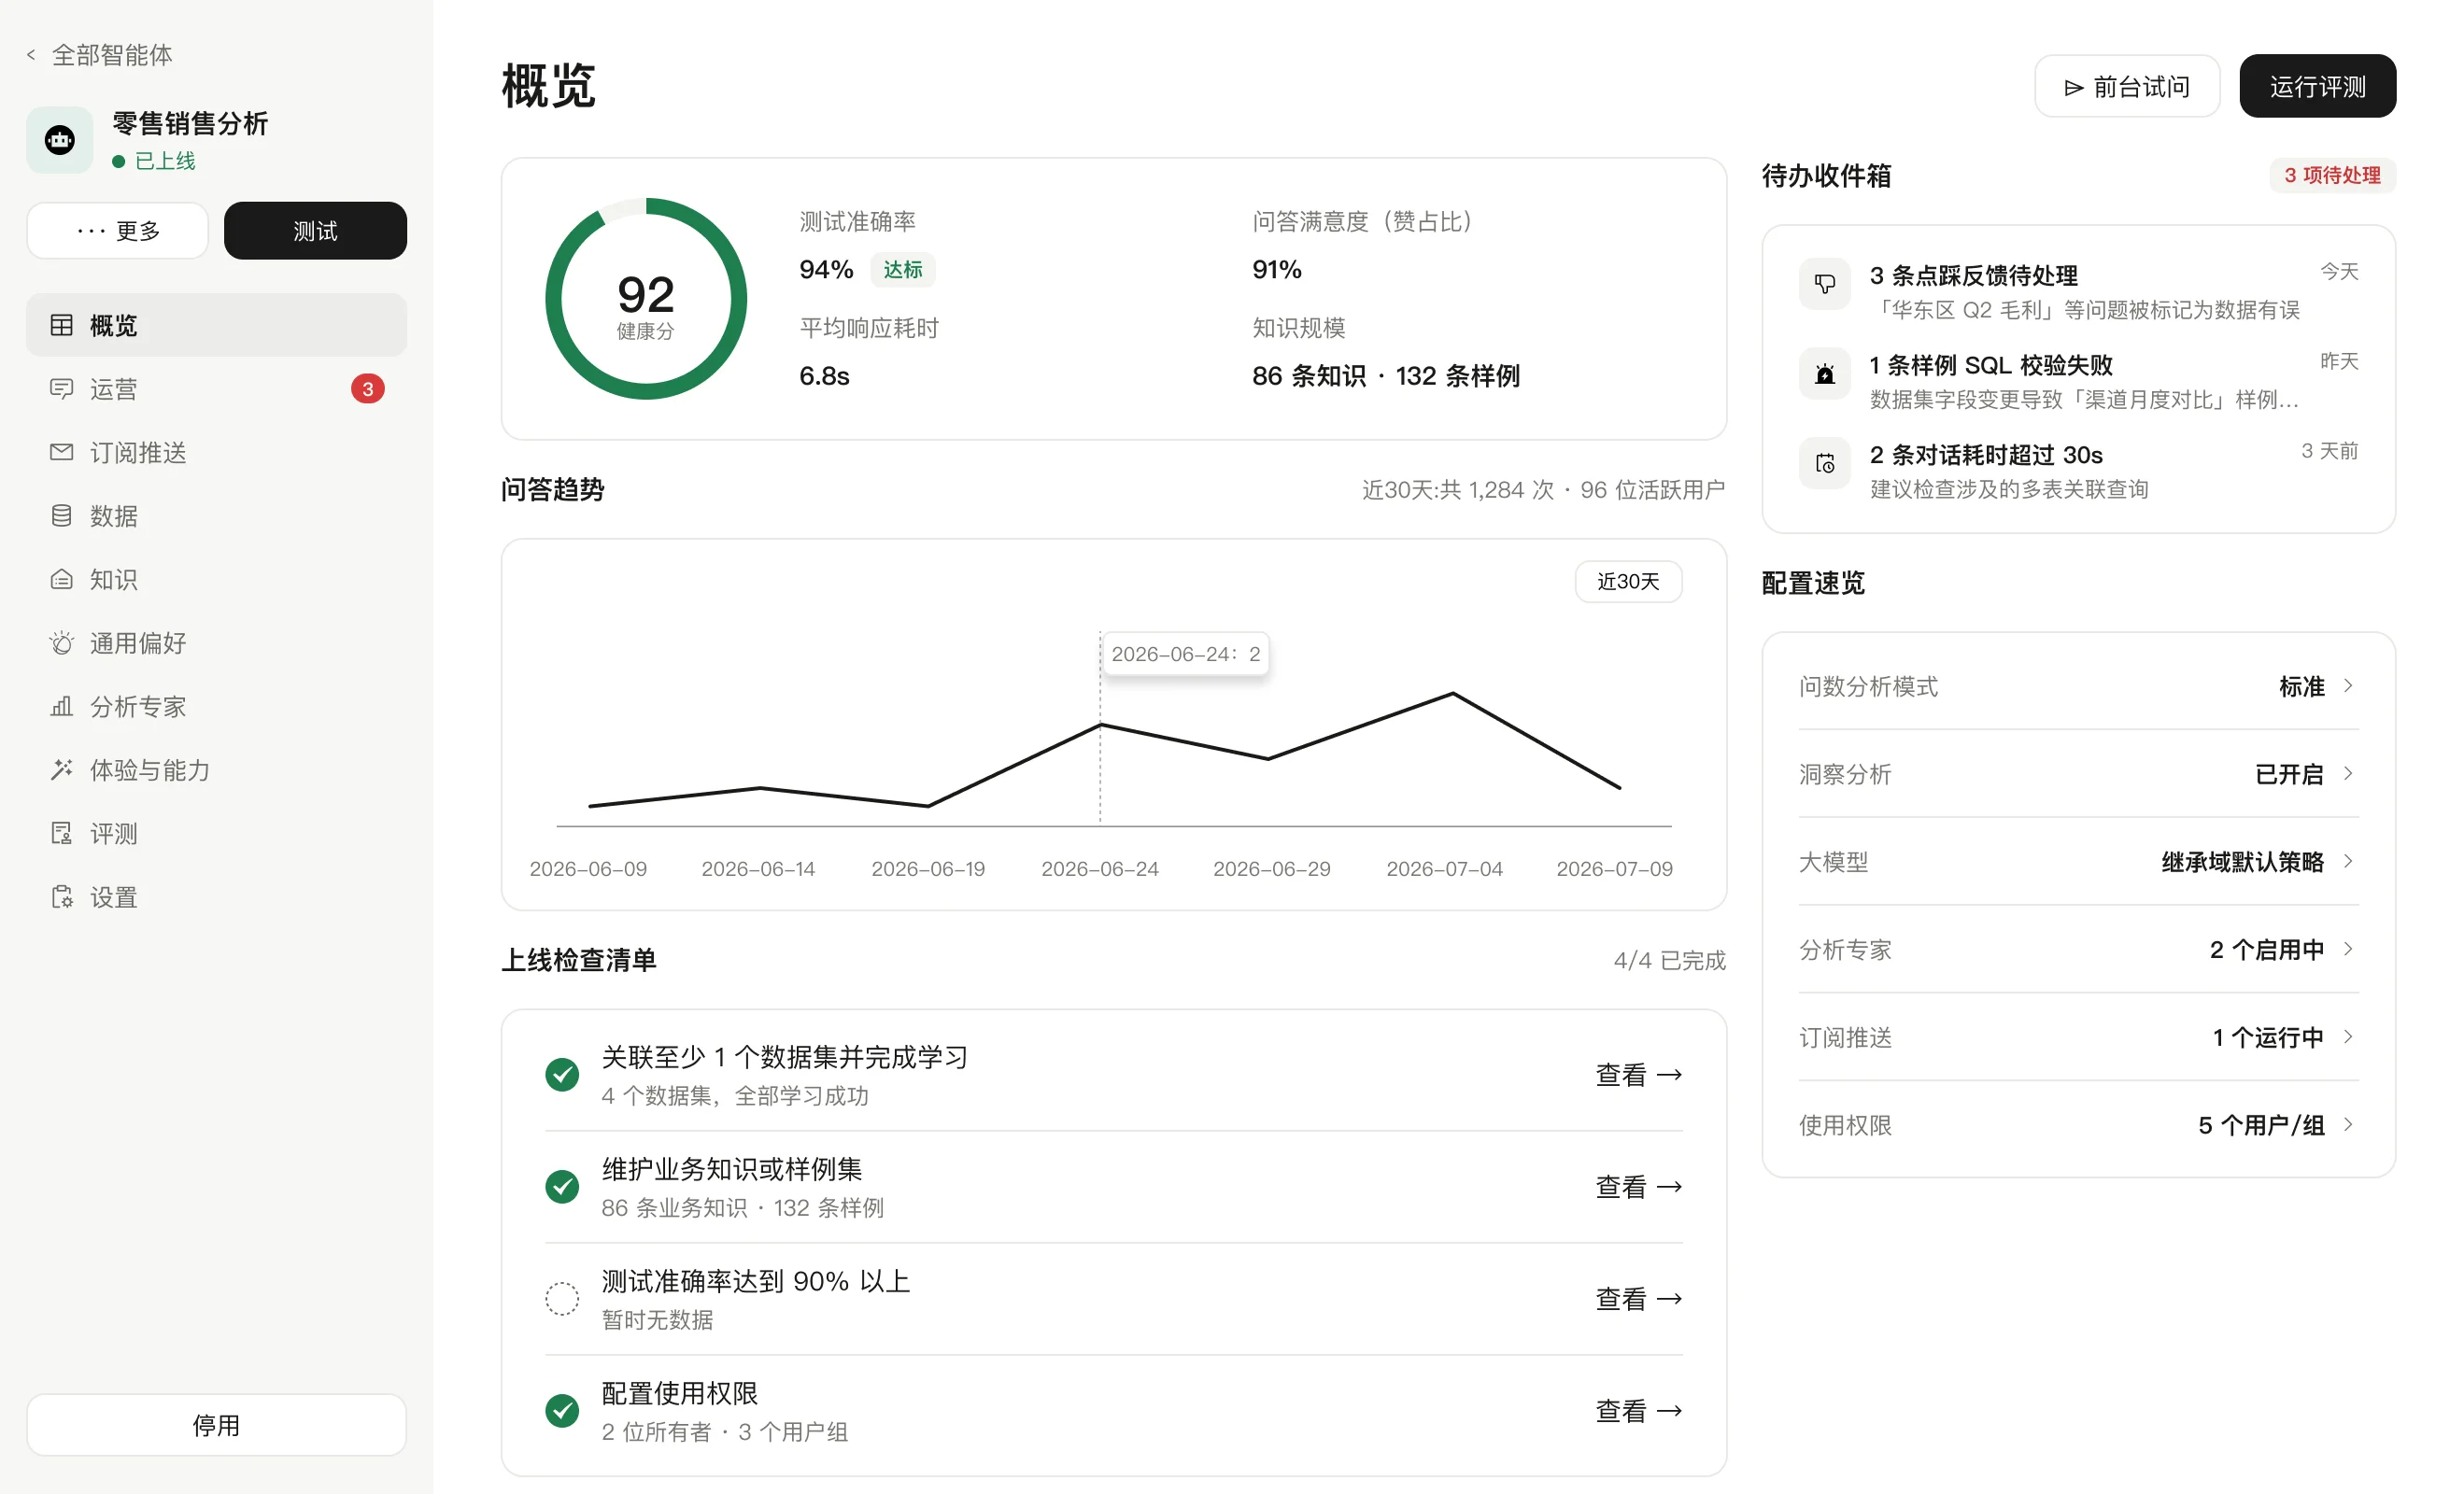Click the 设置 gear-file icon
The image size is (2464, 1494).
61,897
